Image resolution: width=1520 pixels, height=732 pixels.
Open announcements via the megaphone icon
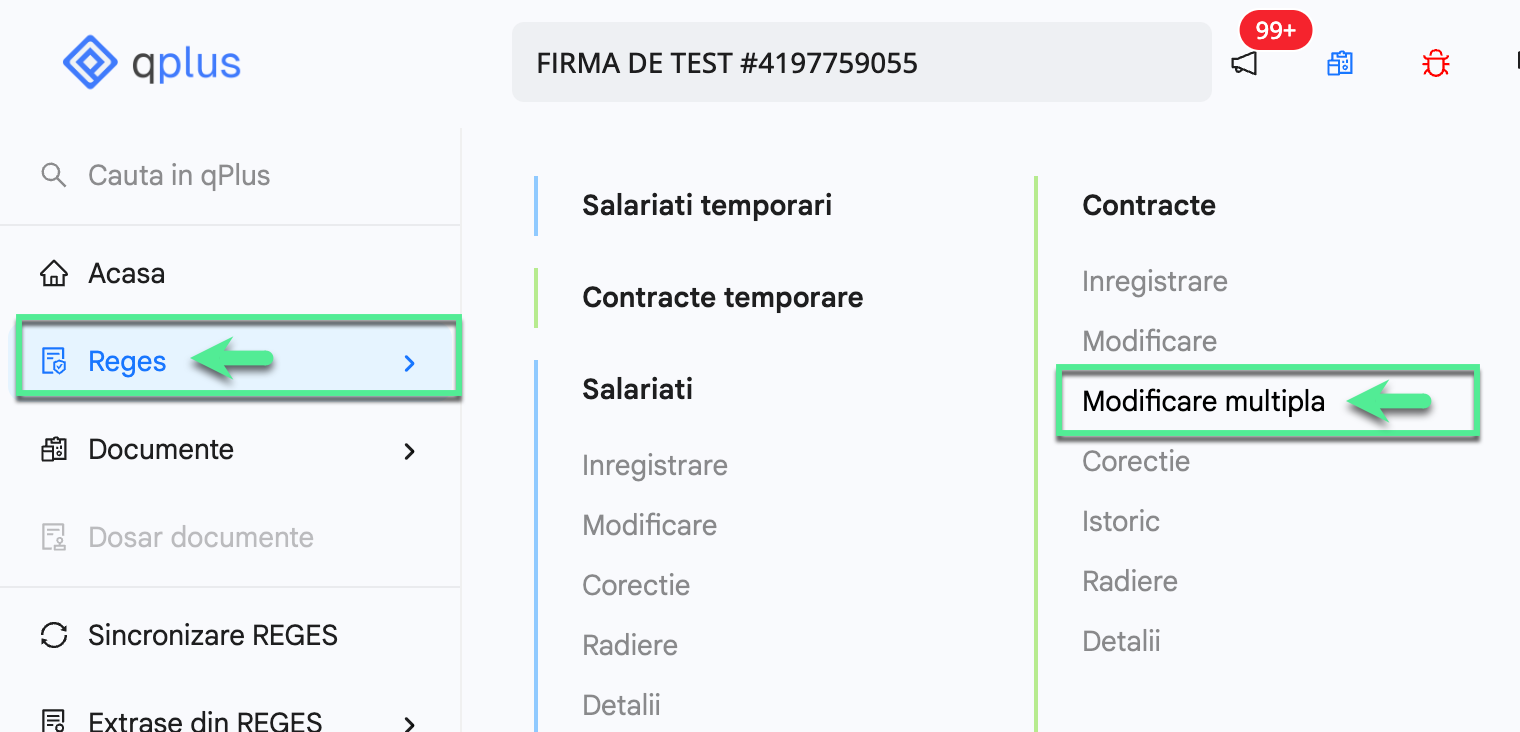tap(1244, 62)
